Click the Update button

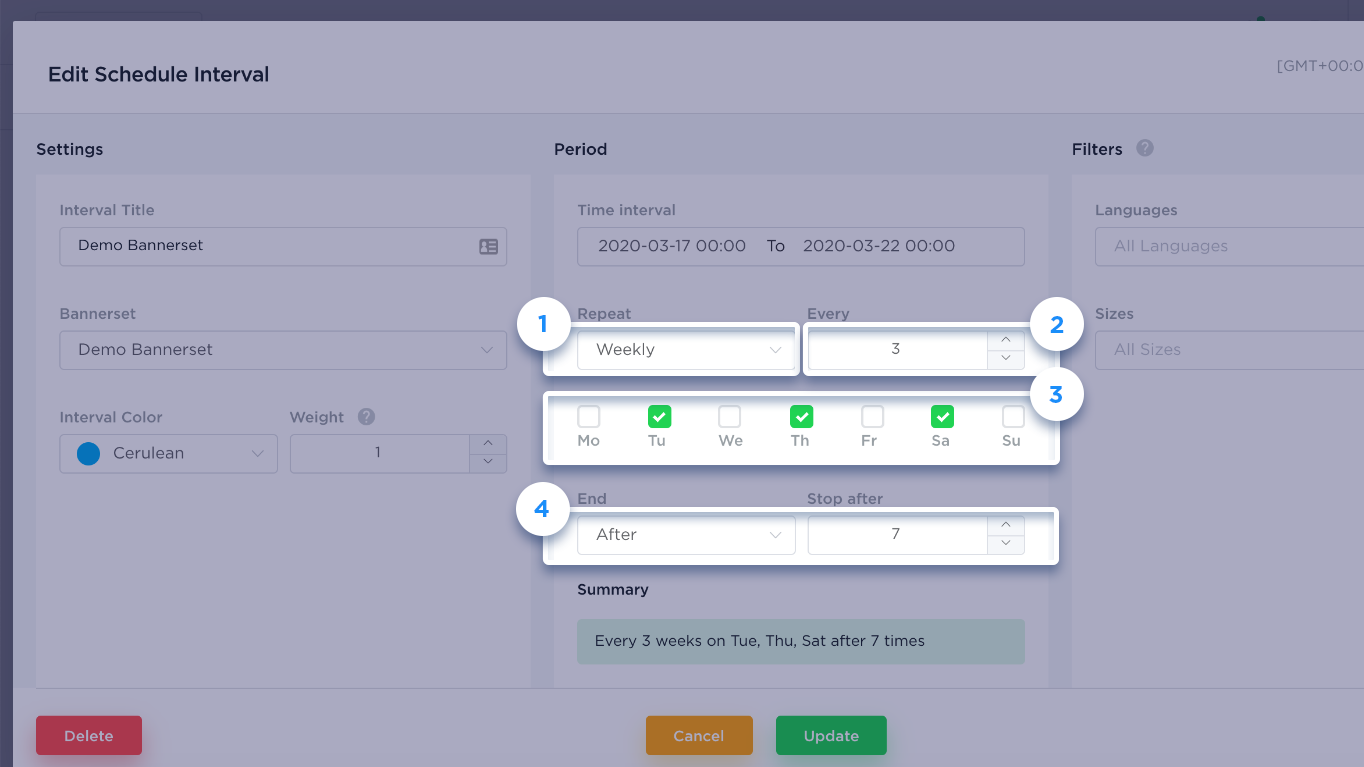click(831, 736)
